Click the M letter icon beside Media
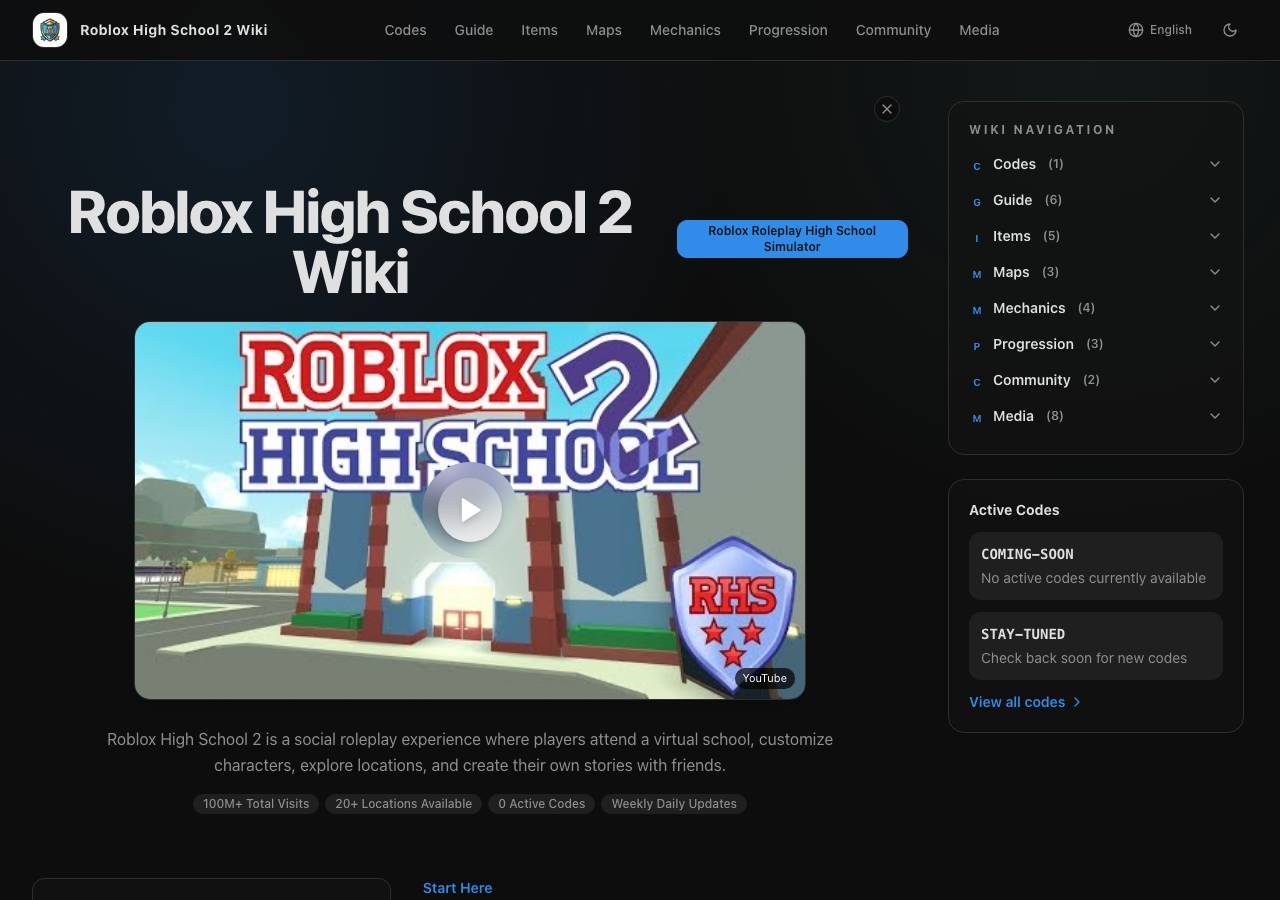Viewport: 1280px width, 900px height. click(977, 418)
